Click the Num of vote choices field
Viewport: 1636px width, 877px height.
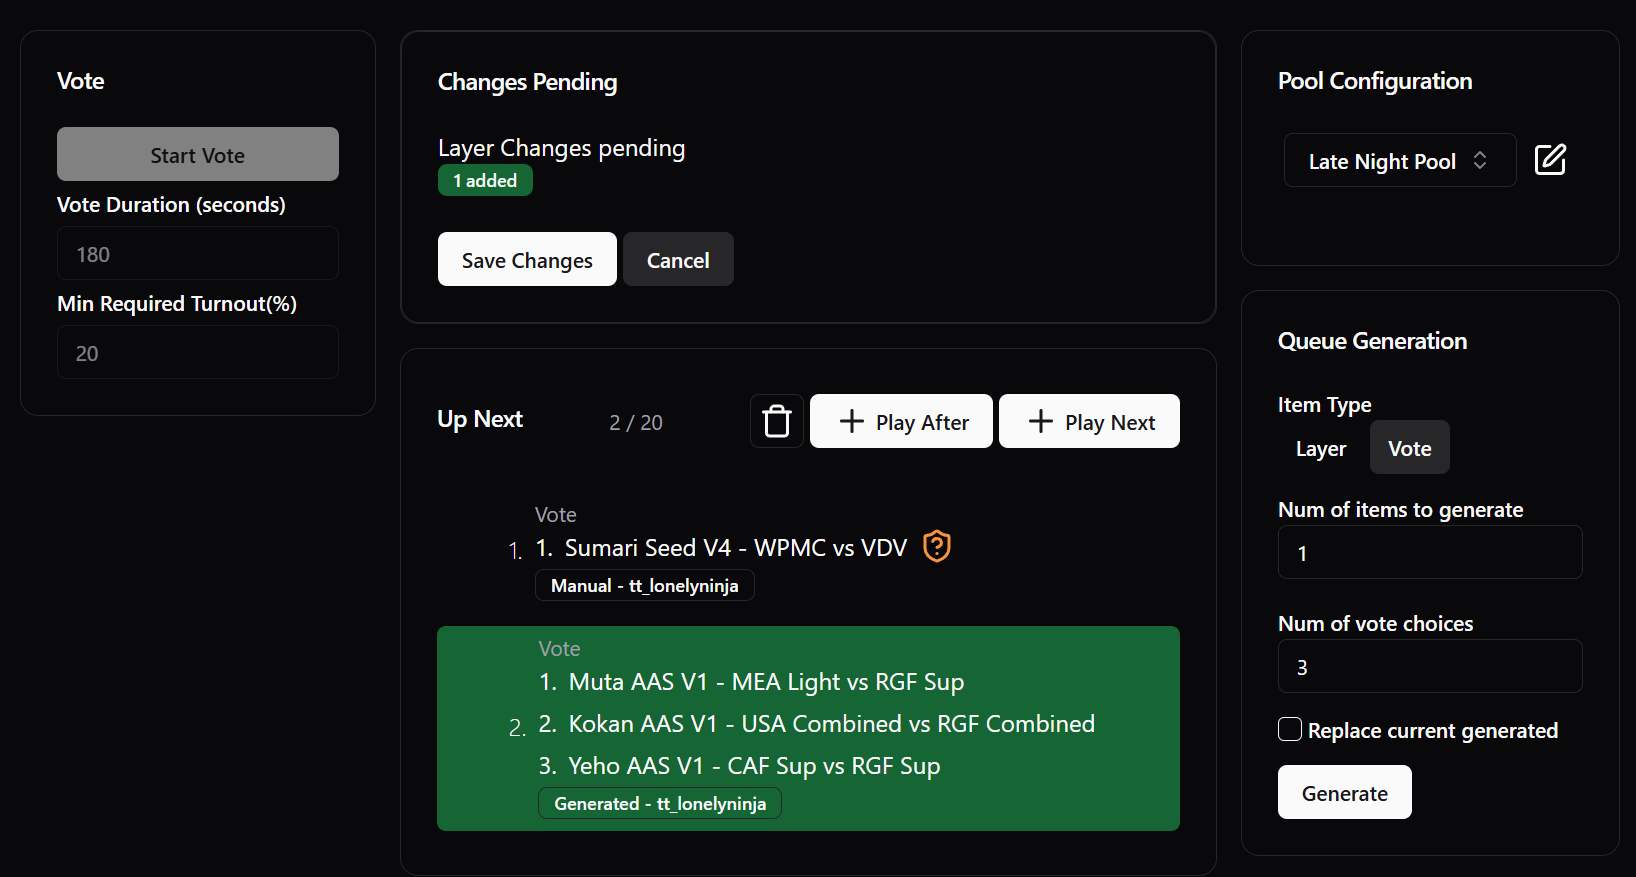(x=1430, y=666)
